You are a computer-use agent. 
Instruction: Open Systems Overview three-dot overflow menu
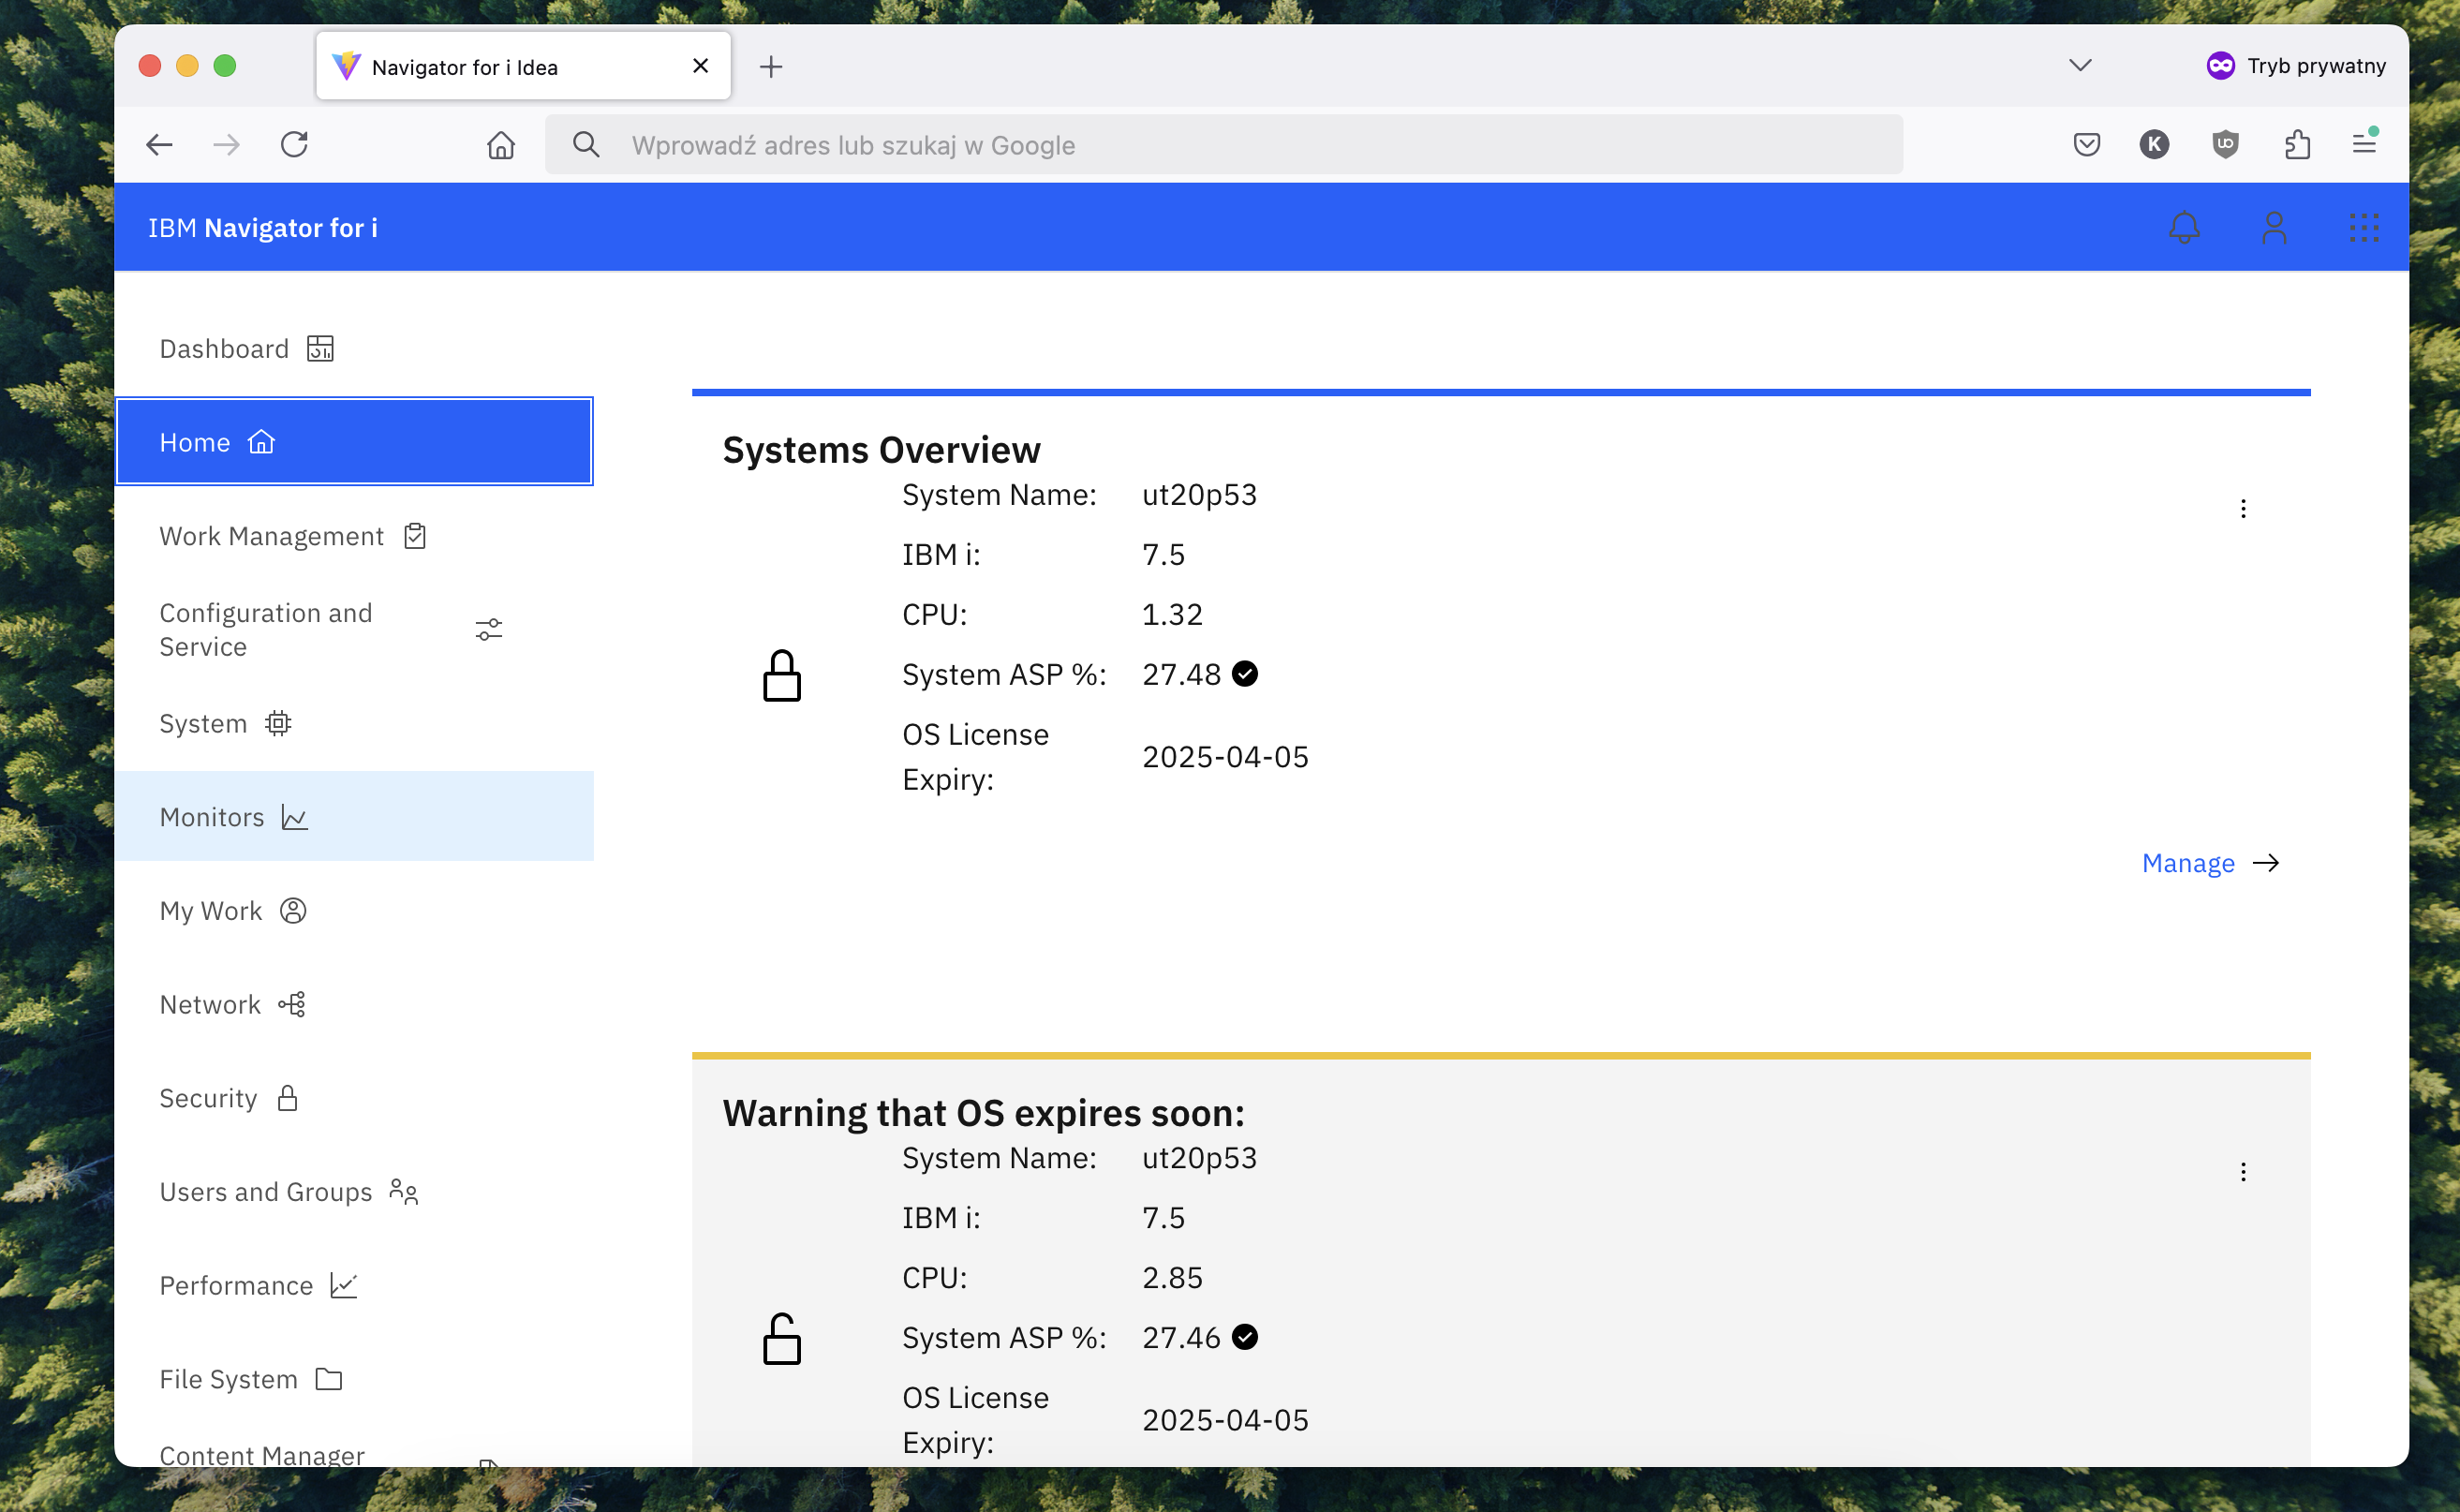(x=2243, y=509)
